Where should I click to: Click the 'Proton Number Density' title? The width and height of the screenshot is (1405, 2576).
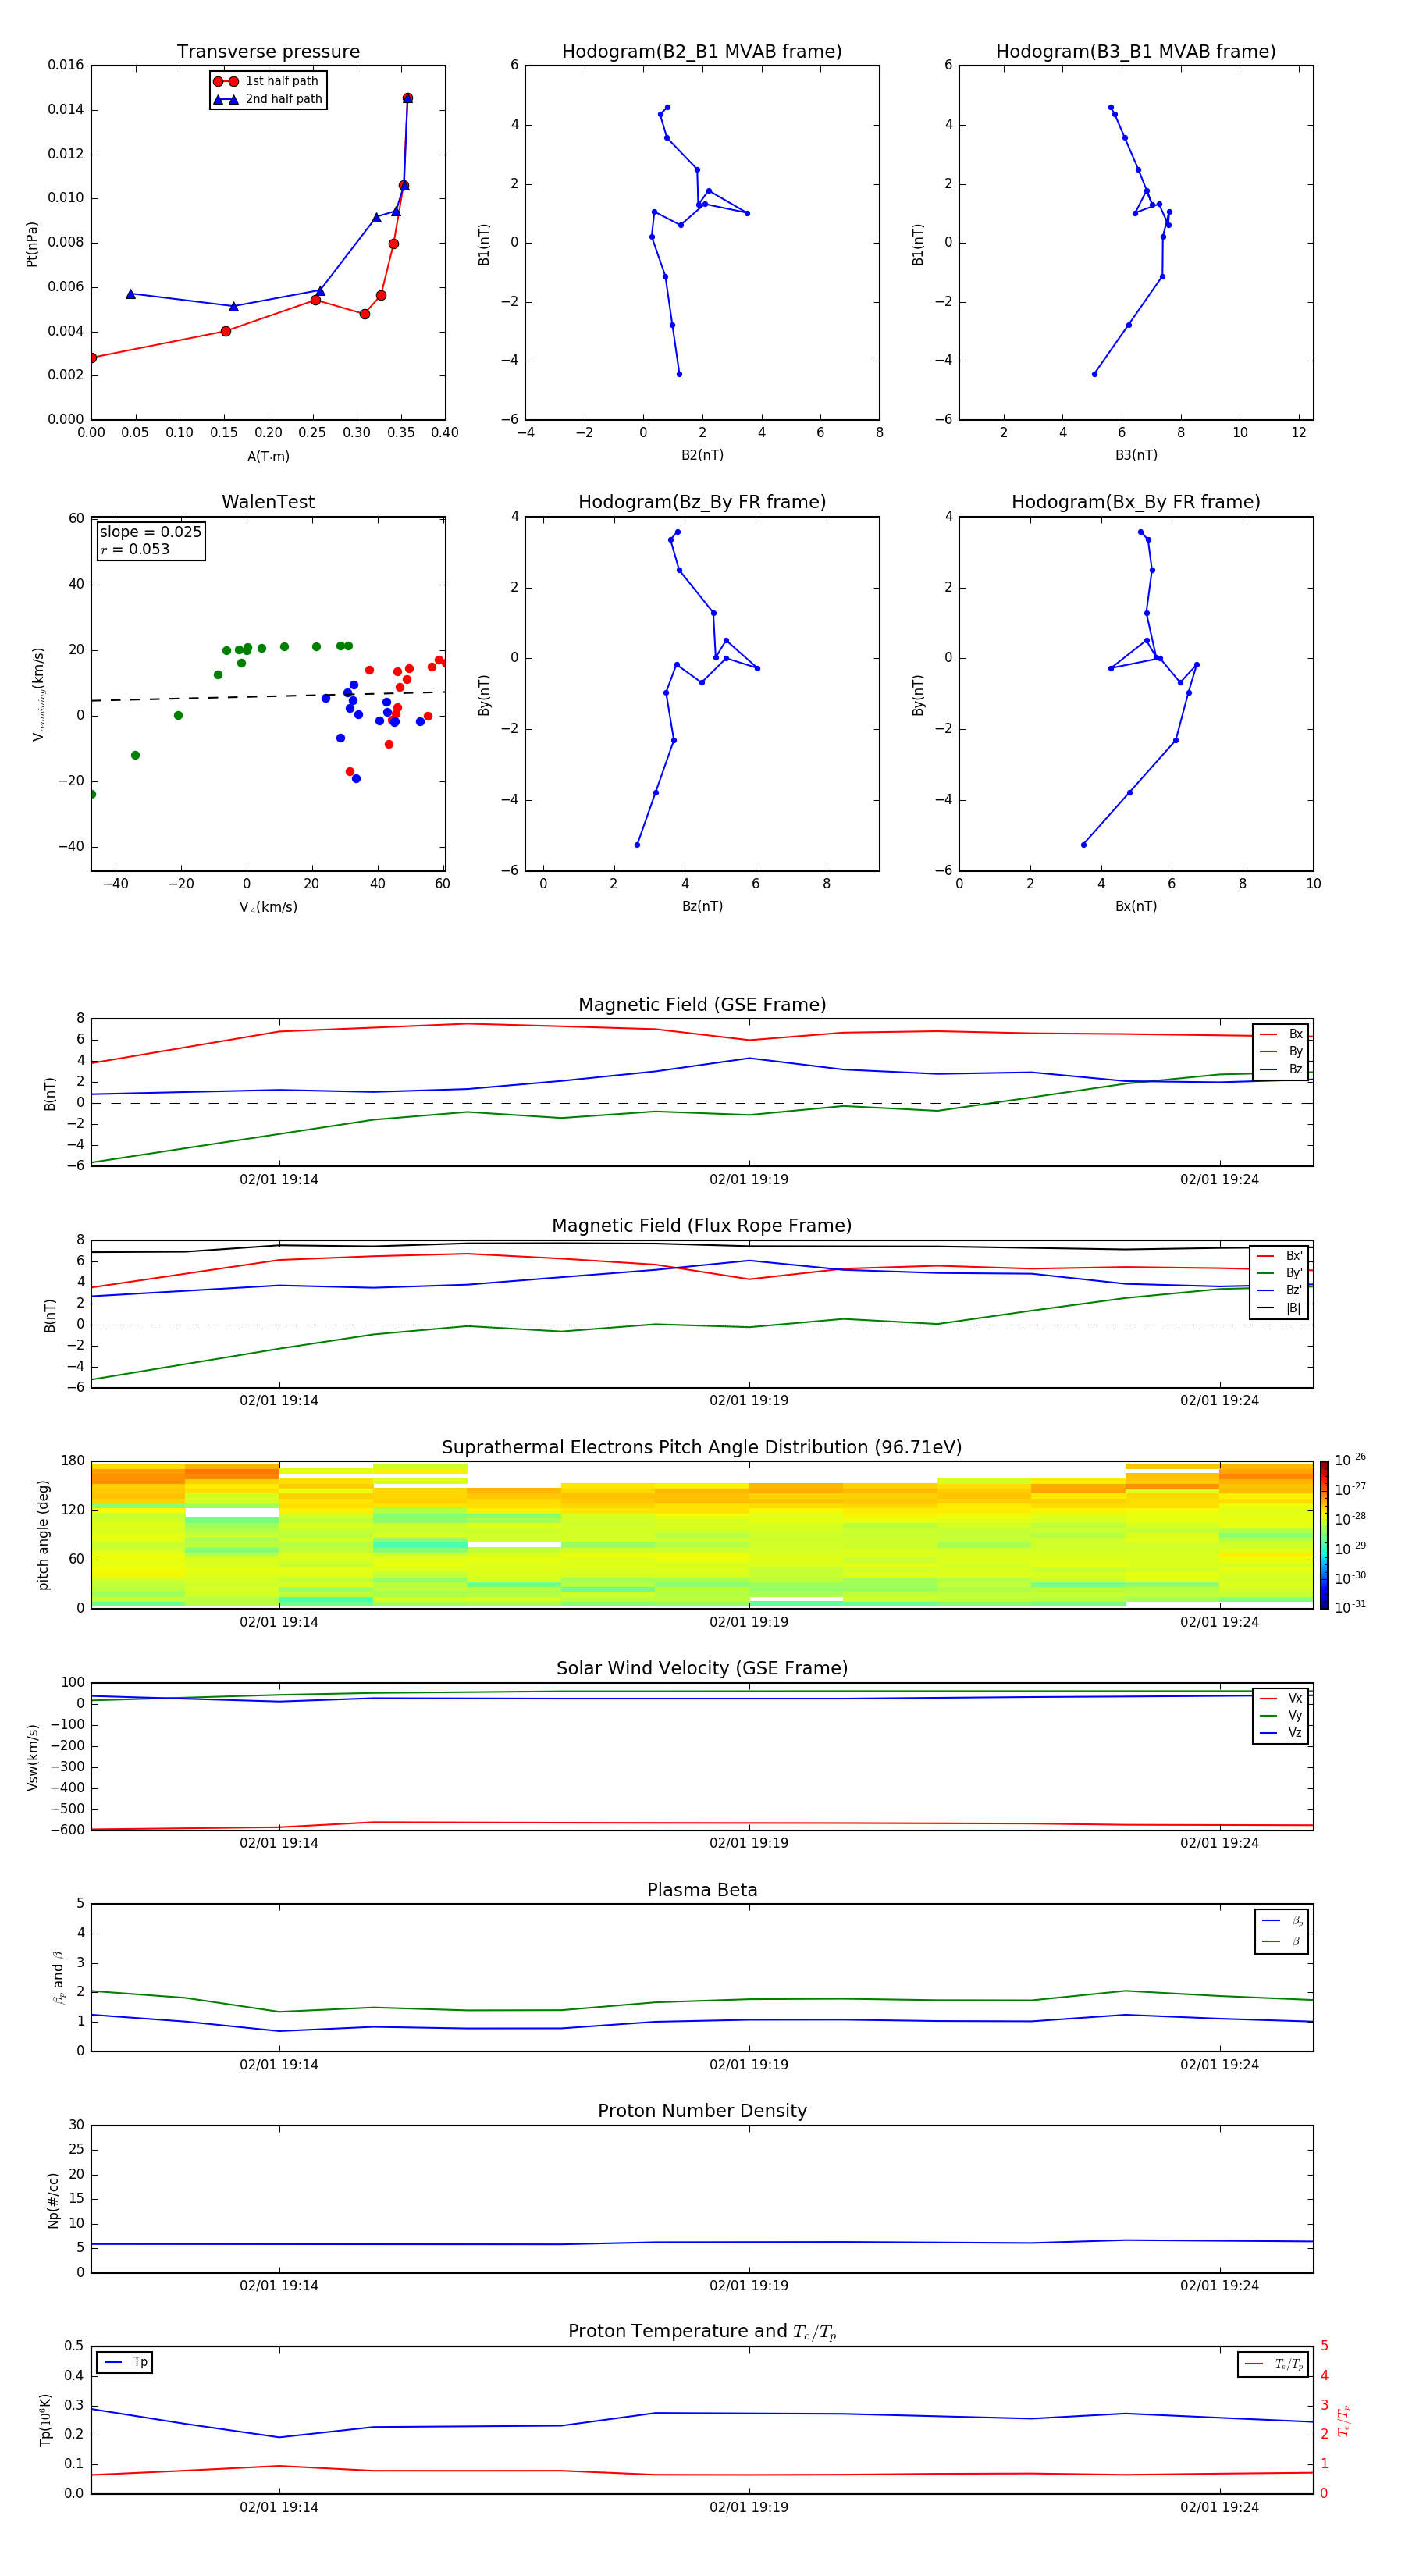[702, 2111]
